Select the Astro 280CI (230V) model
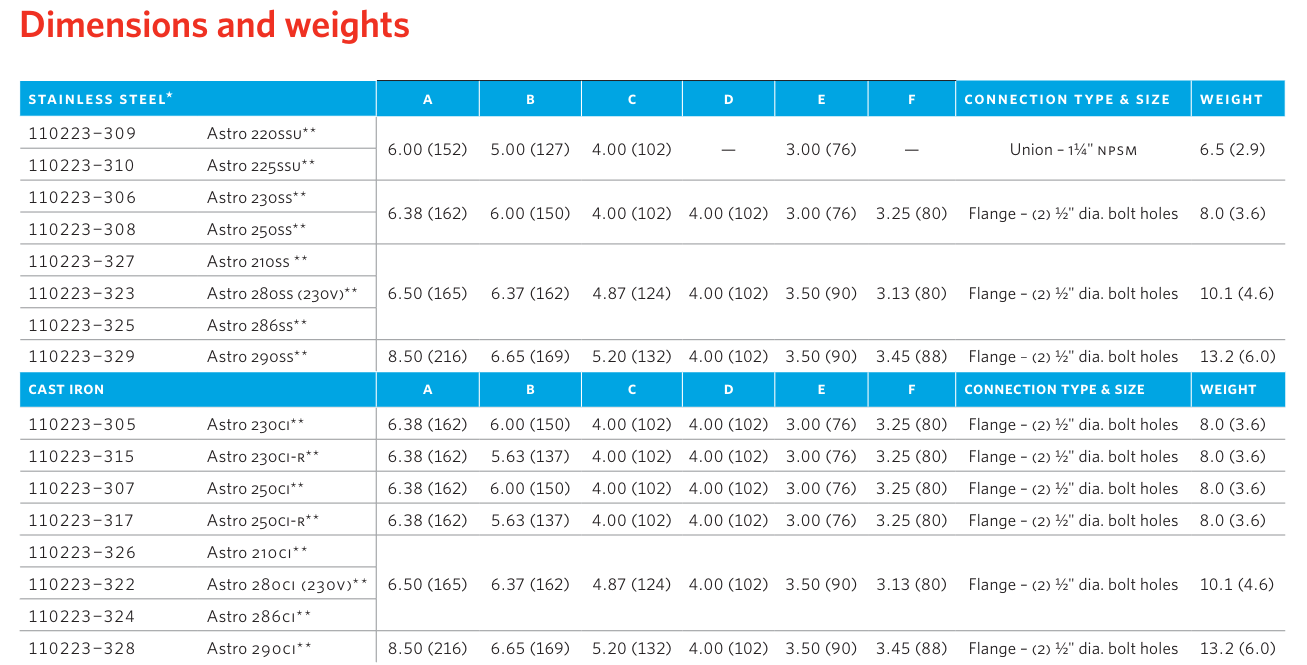Screen dimensions: 1307x665 287,584
